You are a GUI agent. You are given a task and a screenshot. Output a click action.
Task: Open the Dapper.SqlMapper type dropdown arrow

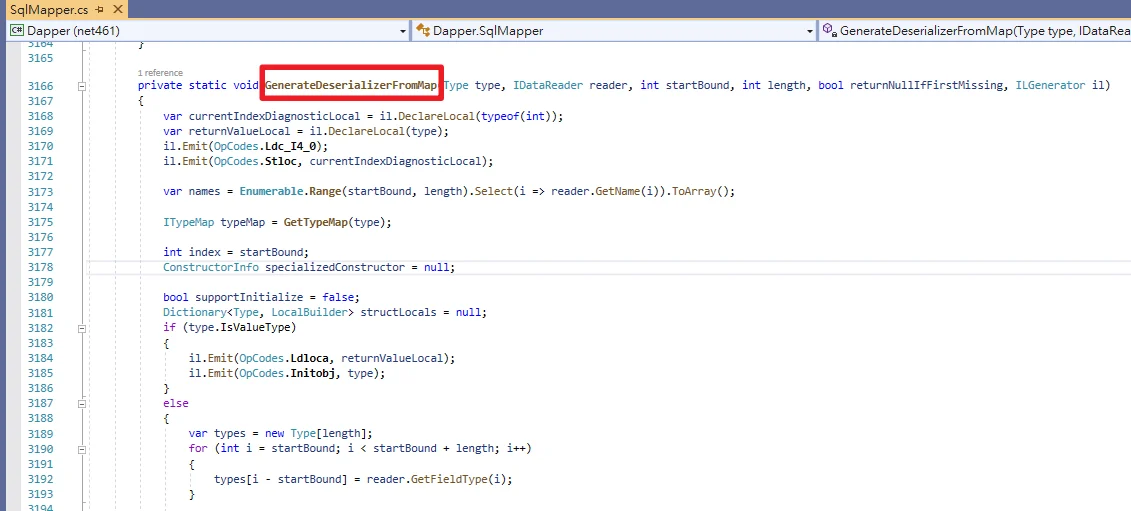810,32
